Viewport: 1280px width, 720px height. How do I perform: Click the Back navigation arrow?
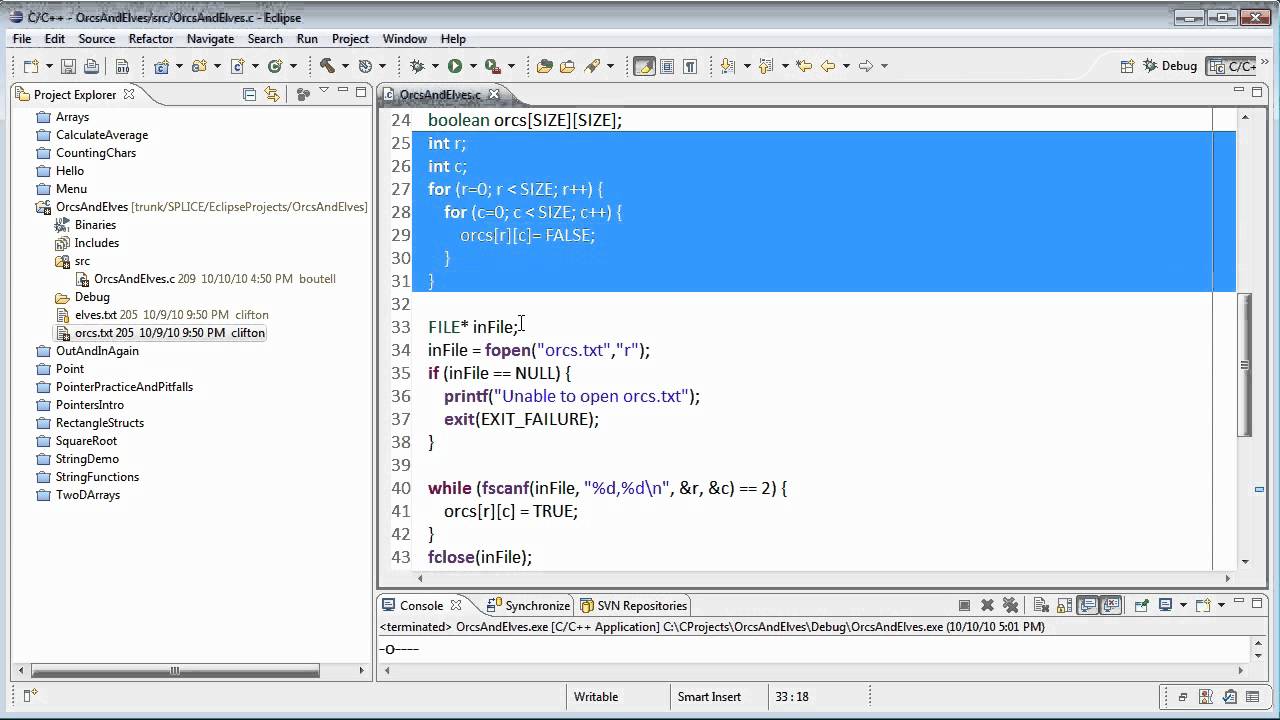point(828,66)
